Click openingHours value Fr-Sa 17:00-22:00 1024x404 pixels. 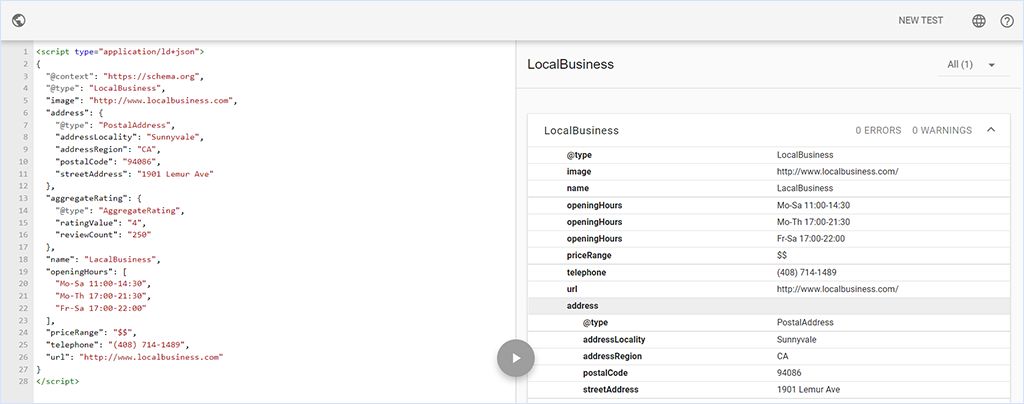point(810,239)
